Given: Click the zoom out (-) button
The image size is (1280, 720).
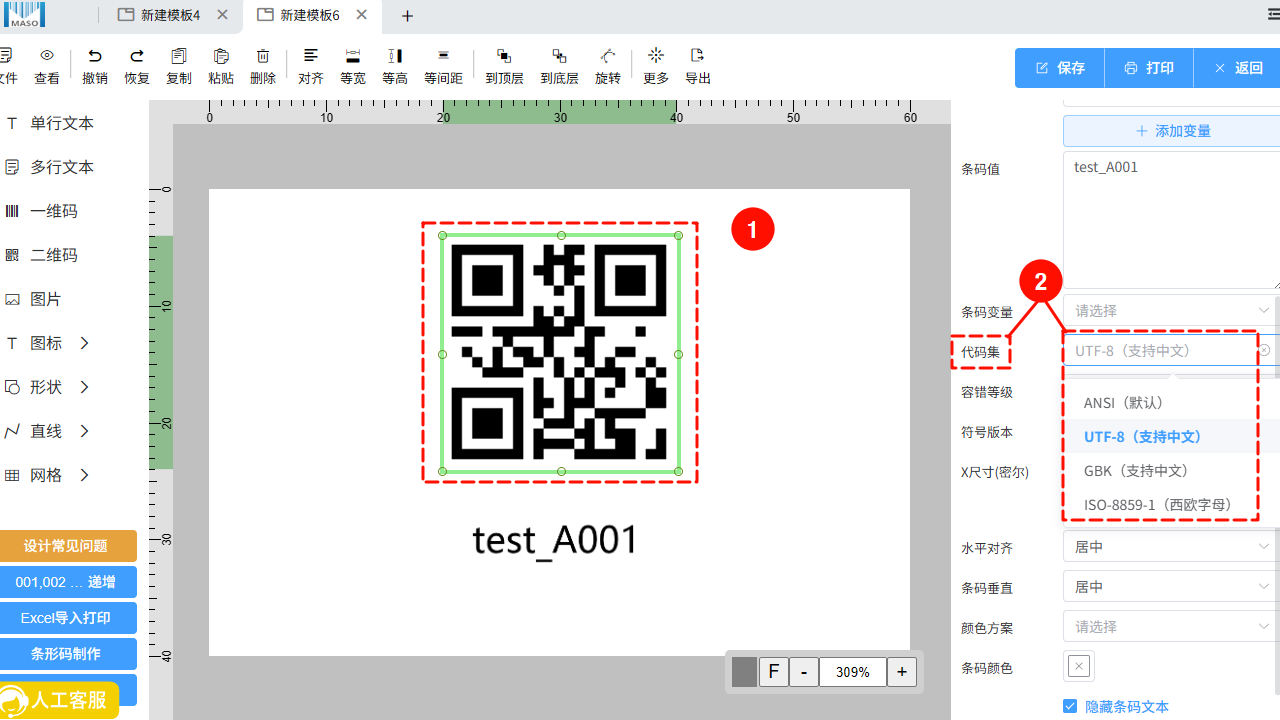Looking at the screenshot, I should pos(804,672).
